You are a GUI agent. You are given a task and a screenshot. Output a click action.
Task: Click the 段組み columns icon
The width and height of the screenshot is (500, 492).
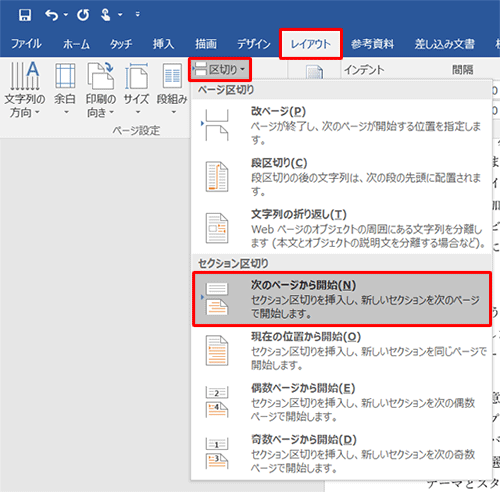[x=172, y=76]
